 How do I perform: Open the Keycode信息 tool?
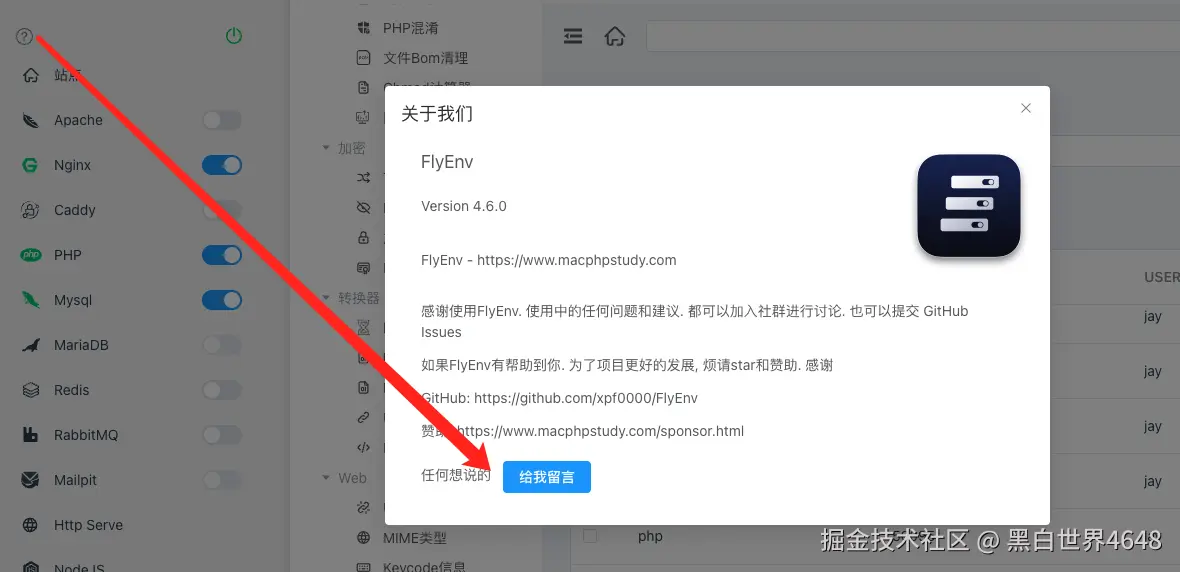(424, 567)
